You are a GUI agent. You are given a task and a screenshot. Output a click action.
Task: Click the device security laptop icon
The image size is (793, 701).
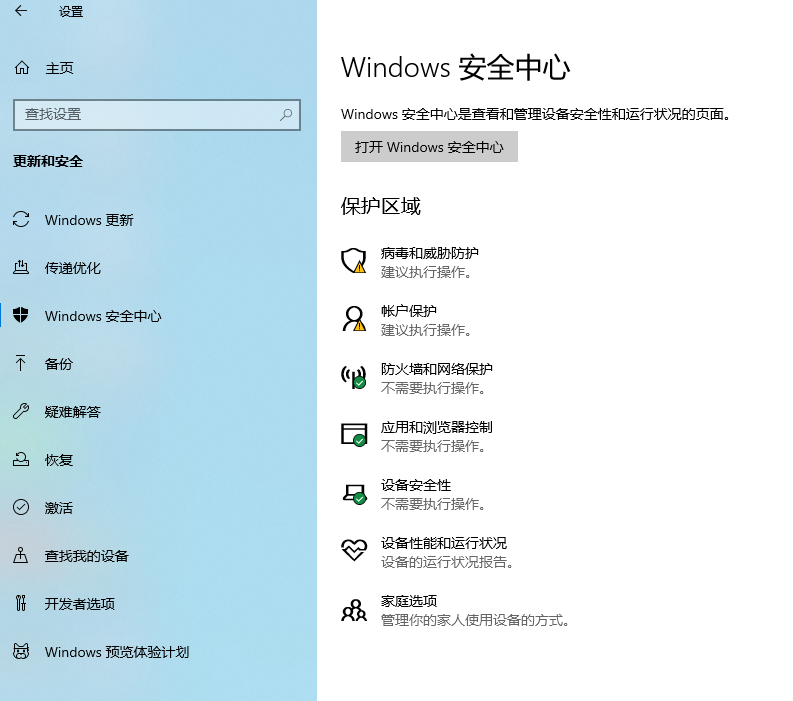[x=354, y=493]
